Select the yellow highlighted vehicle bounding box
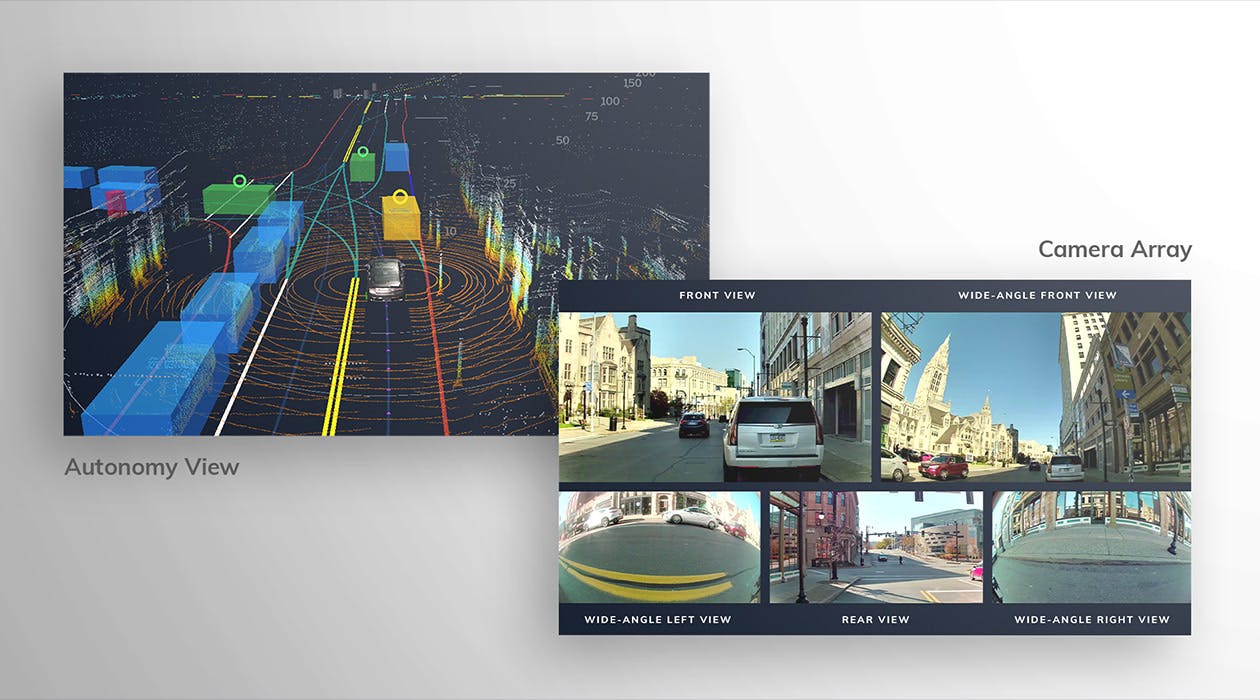 pos(400,217)
